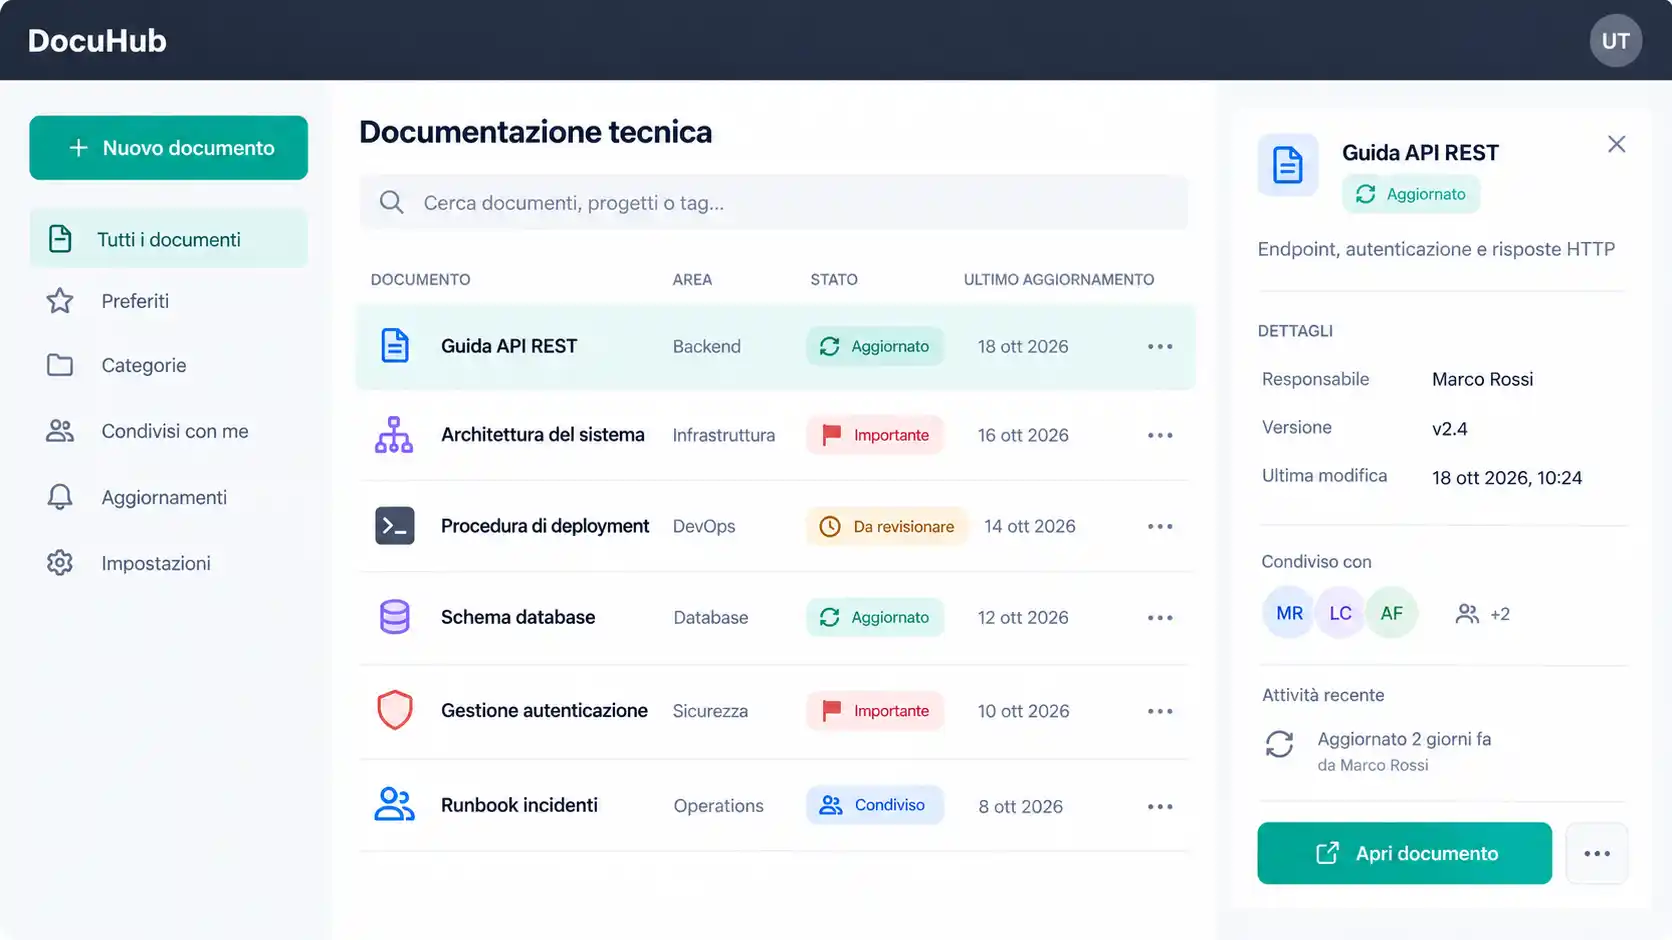
Task: Open the UT user avatar
Action: [1616, 41]
